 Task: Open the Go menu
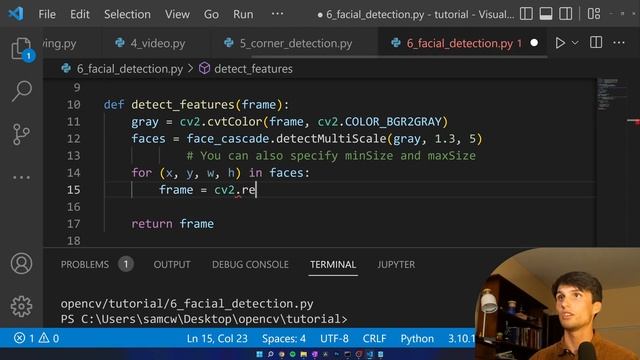(211, 14)
